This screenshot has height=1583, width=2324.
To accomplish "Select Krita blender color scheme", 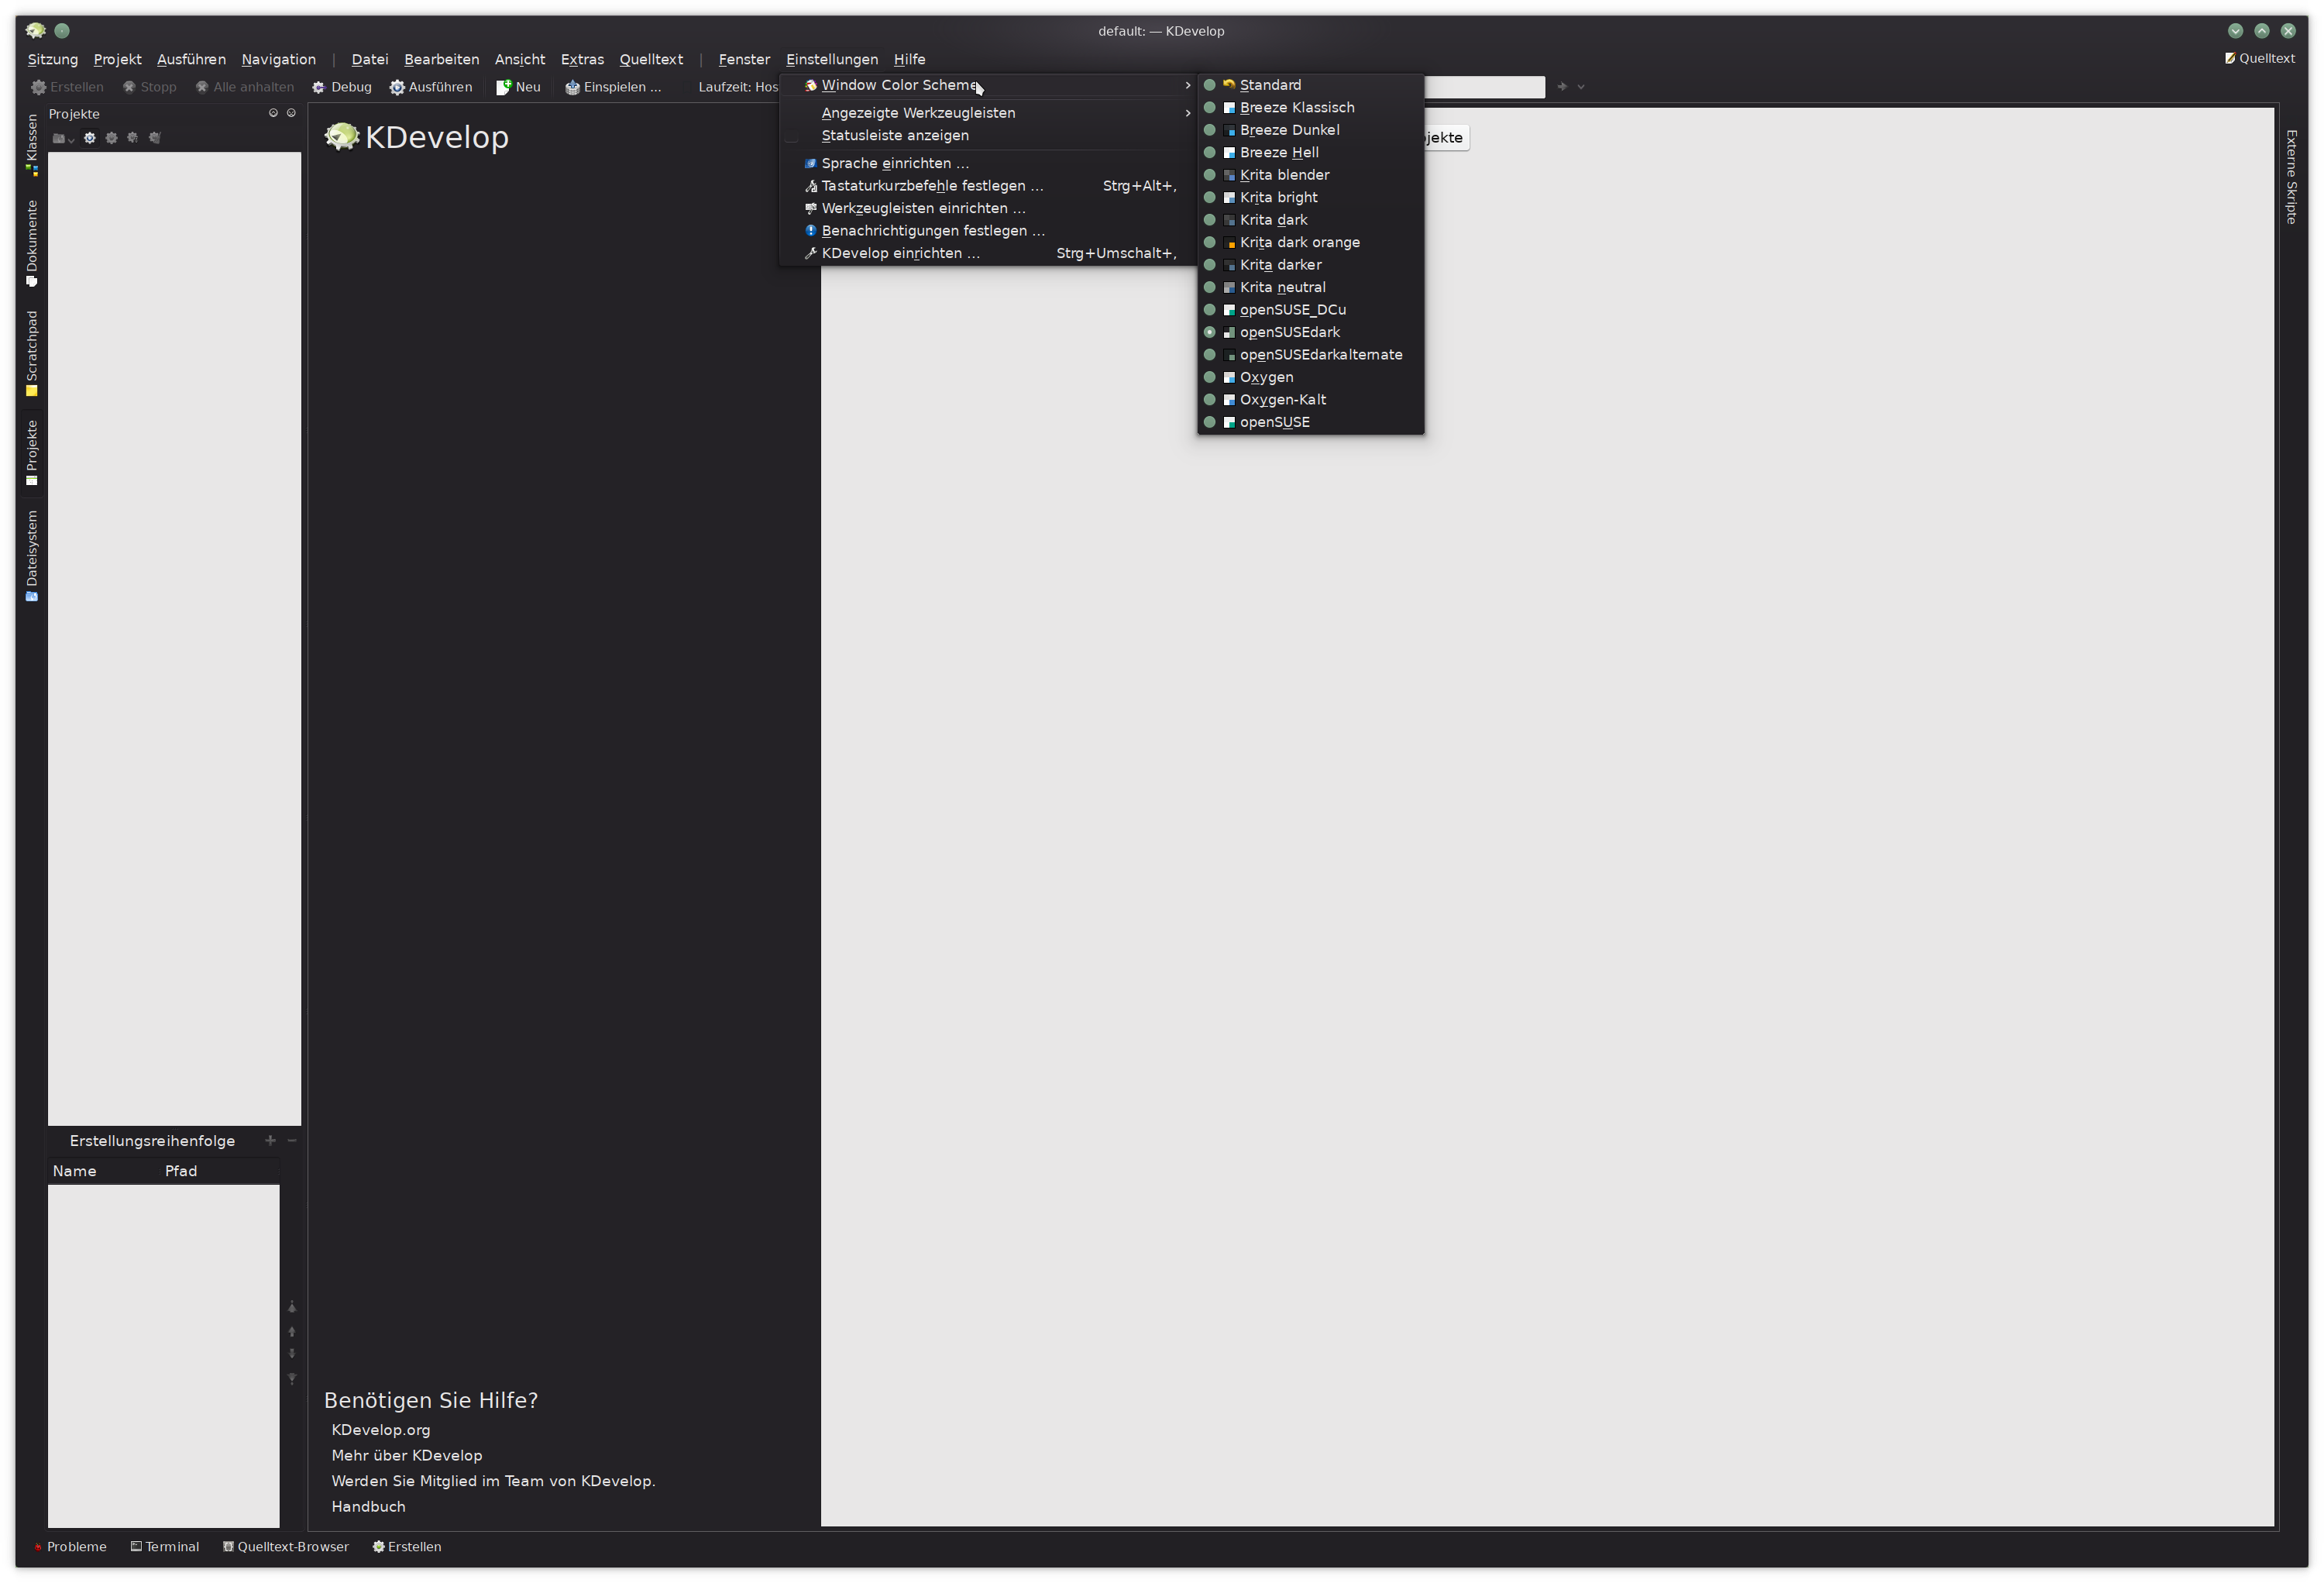I will pos(1310,175).
